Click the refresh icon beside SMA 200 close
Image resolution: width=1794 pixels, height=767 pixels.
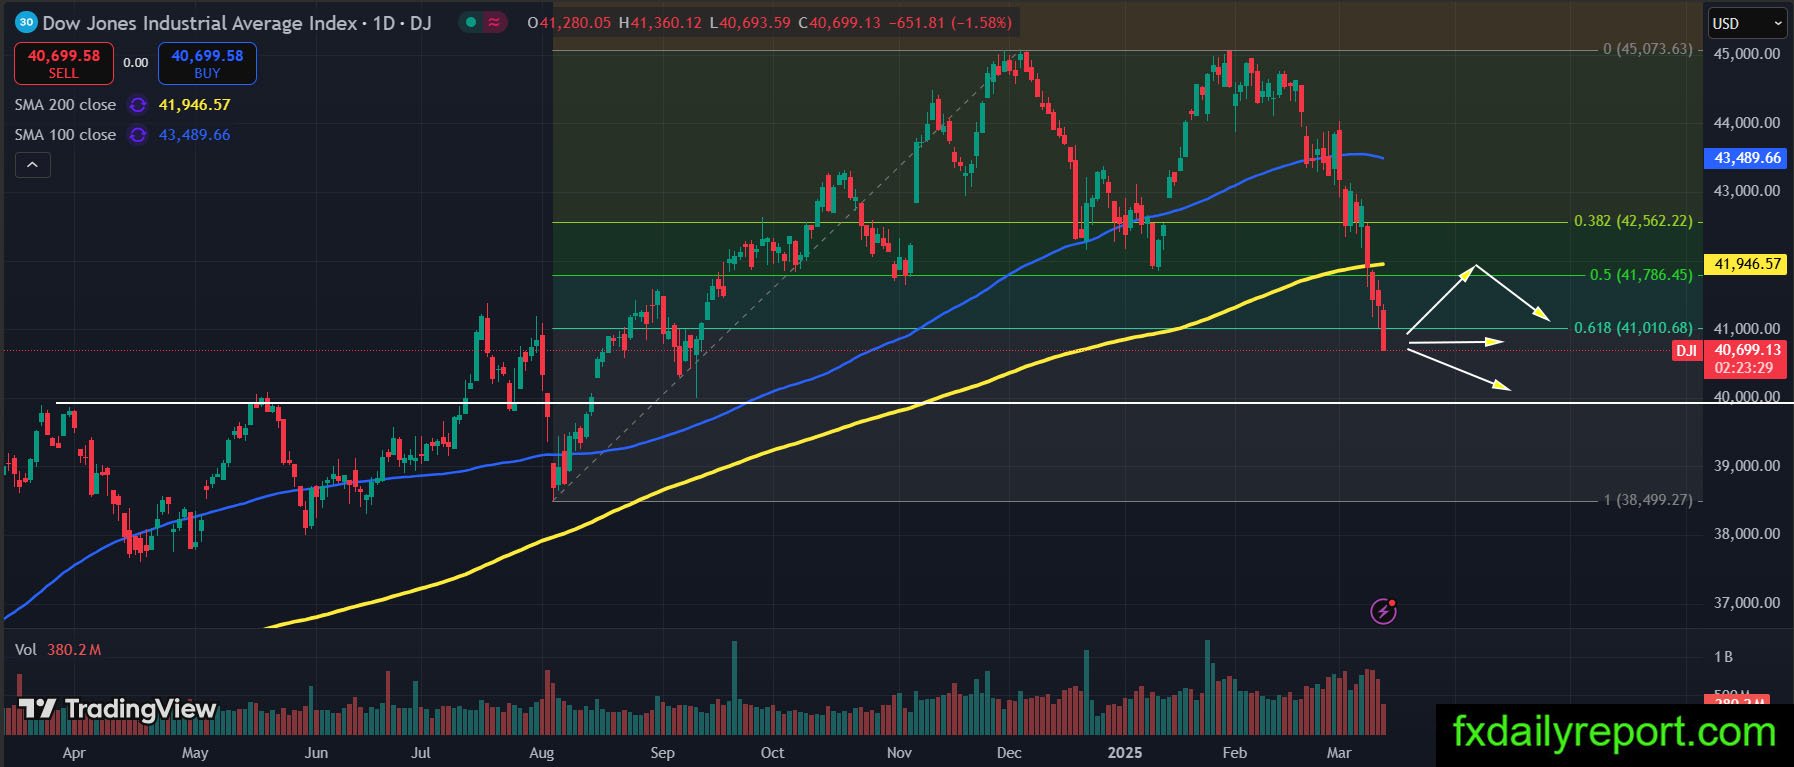click(x=138, y=105)
